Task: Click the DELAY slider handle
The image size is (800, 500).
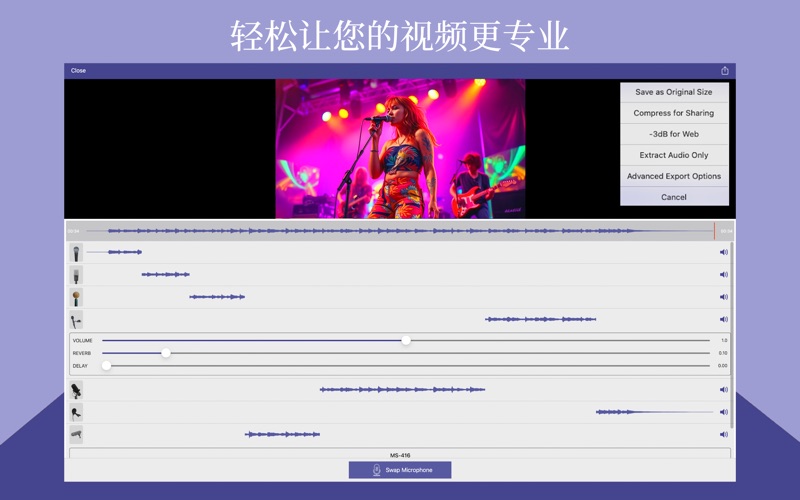Action: (106, 366)
